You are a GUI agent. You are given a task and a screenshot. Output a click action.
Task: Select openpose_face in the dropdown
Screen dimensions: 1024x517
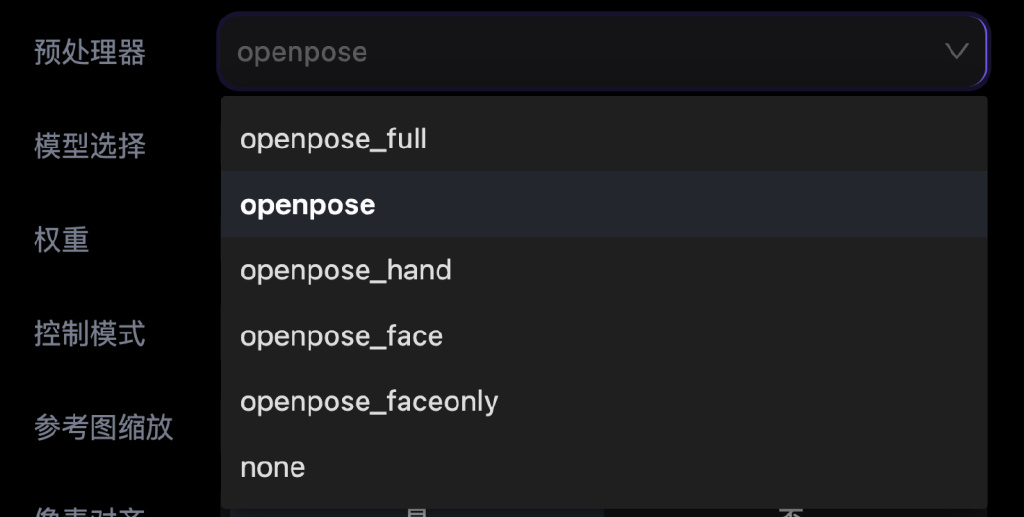[x=603, y=336]
